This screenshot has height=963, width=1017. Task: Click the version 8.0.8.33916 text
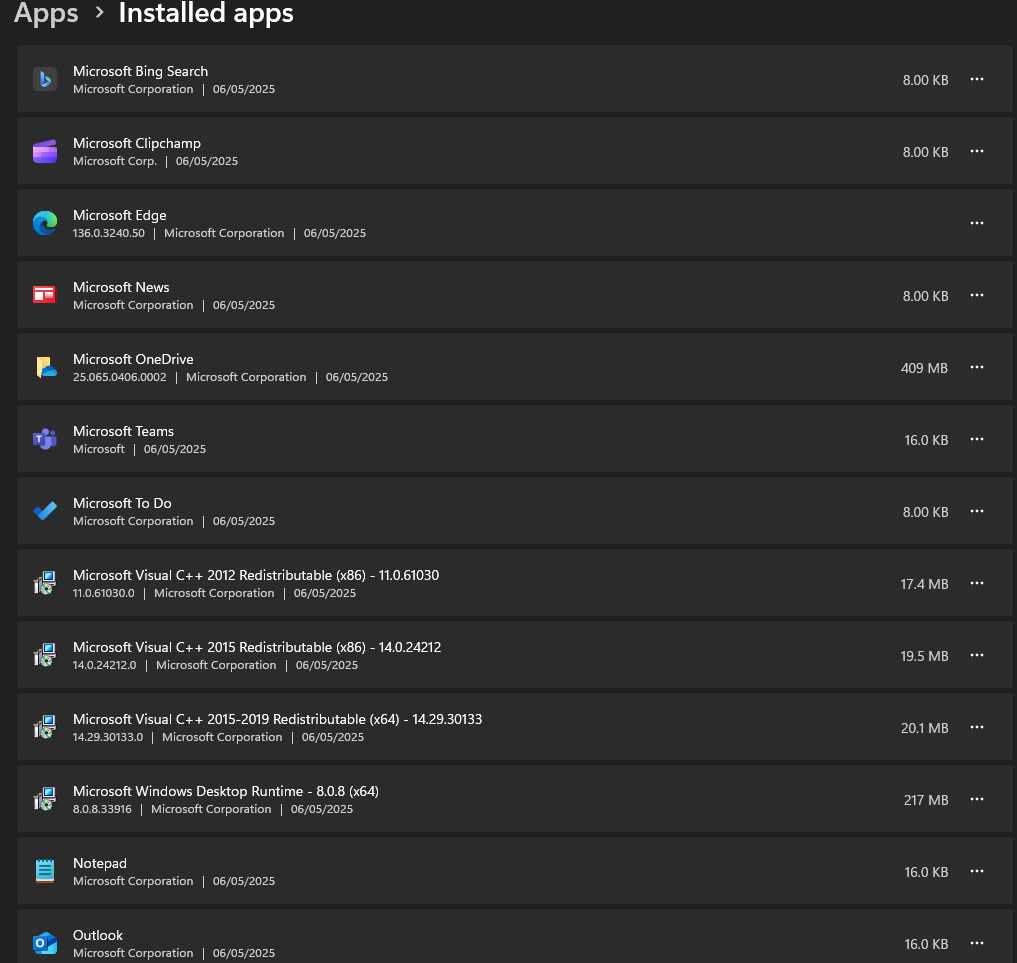102,809
